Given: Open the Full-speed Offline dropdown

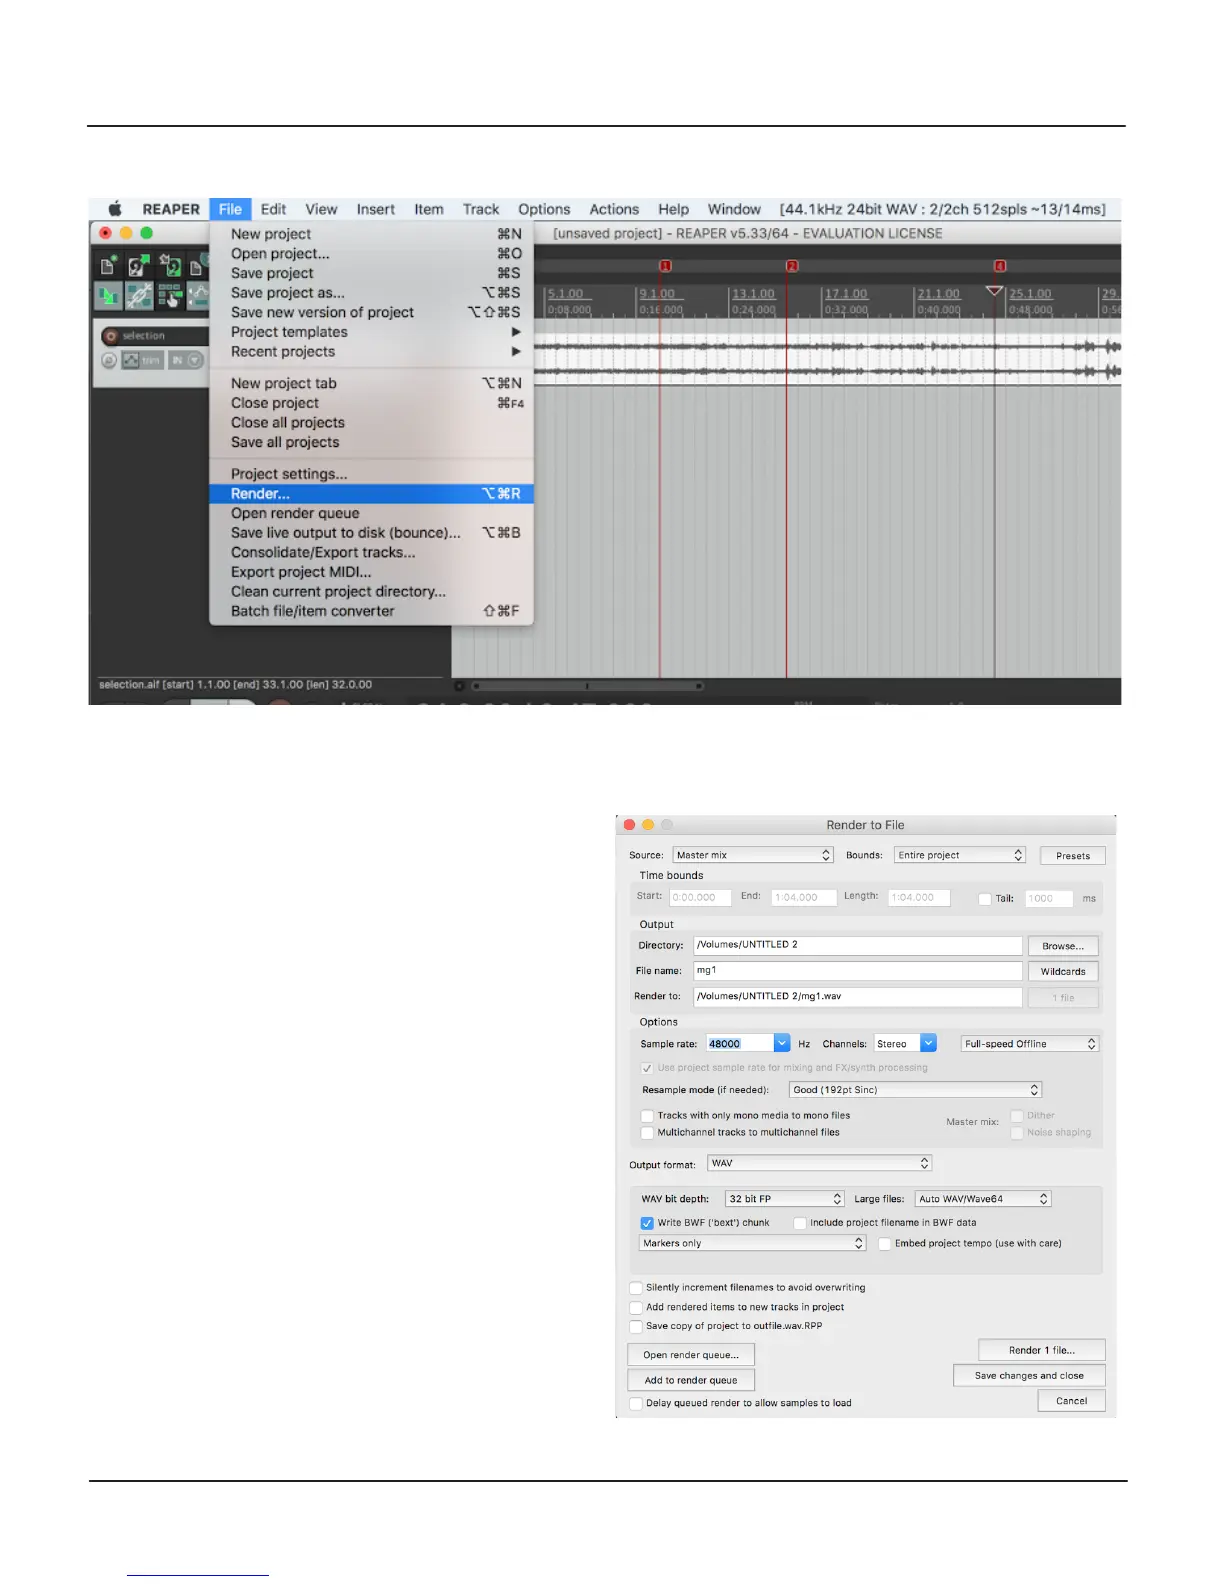Looking at the screenshot, I should point(1030,1043).
